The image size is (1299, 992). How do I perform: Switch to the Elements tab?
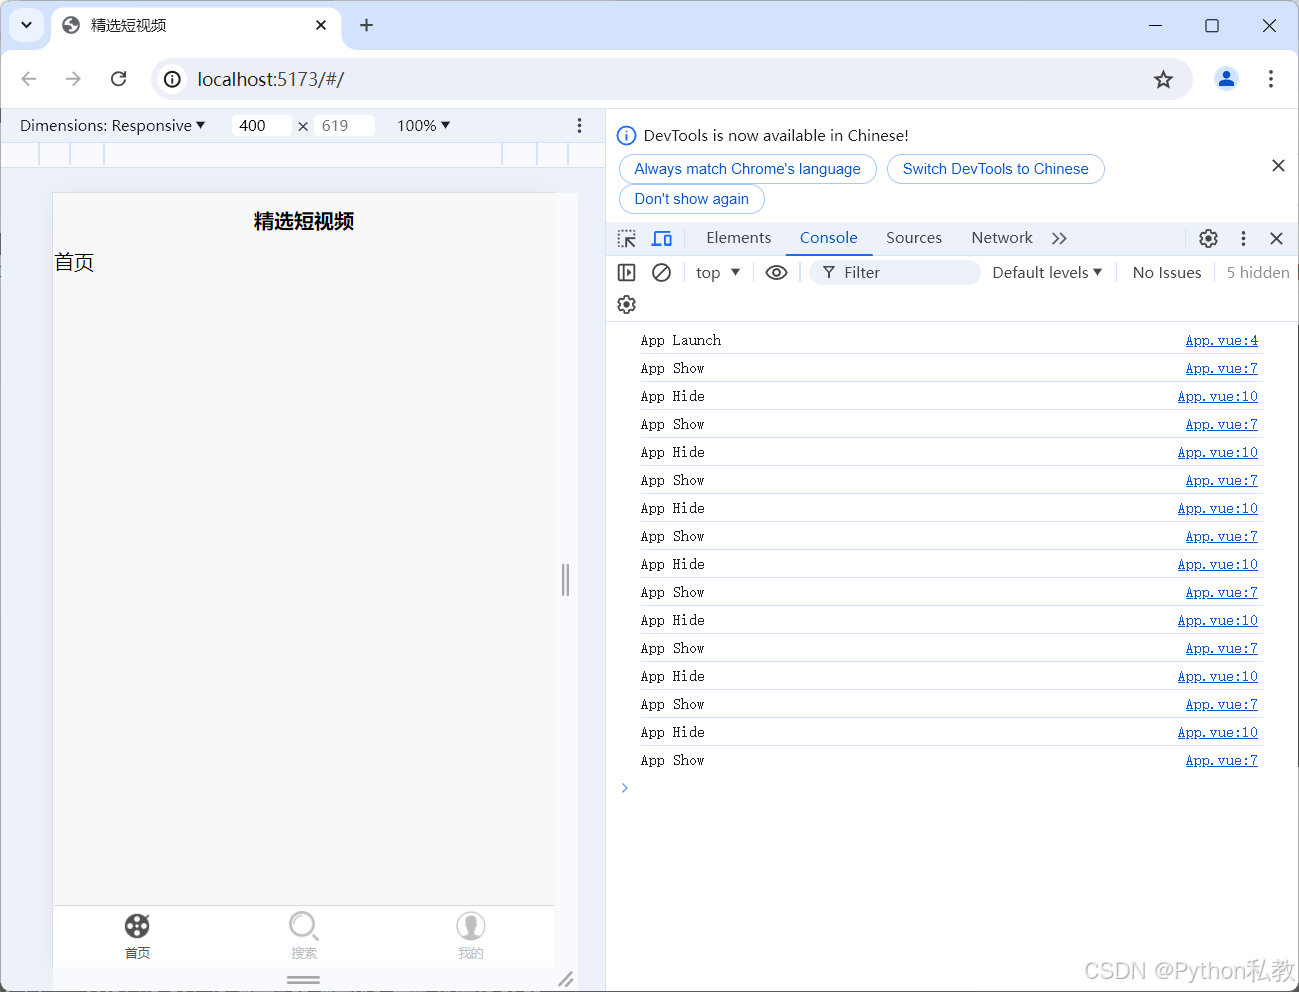pos(739,238)
